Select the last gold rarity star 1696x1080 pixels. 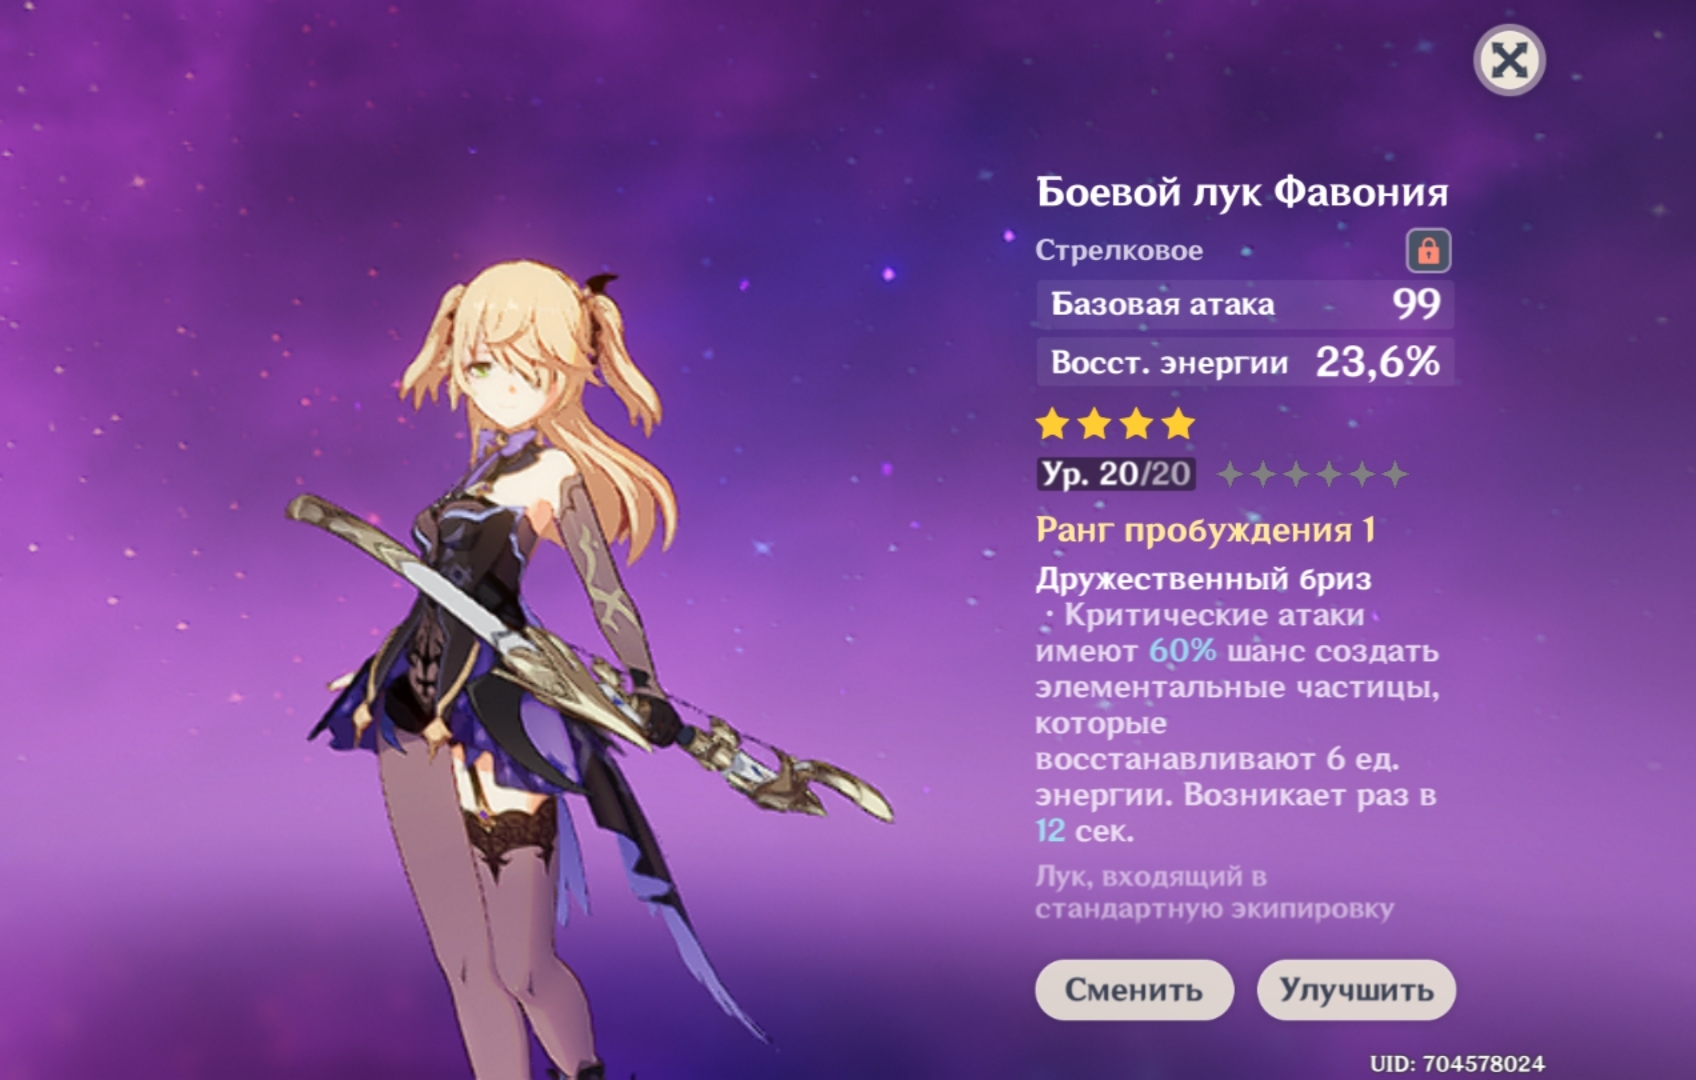tap(1179, 424)
